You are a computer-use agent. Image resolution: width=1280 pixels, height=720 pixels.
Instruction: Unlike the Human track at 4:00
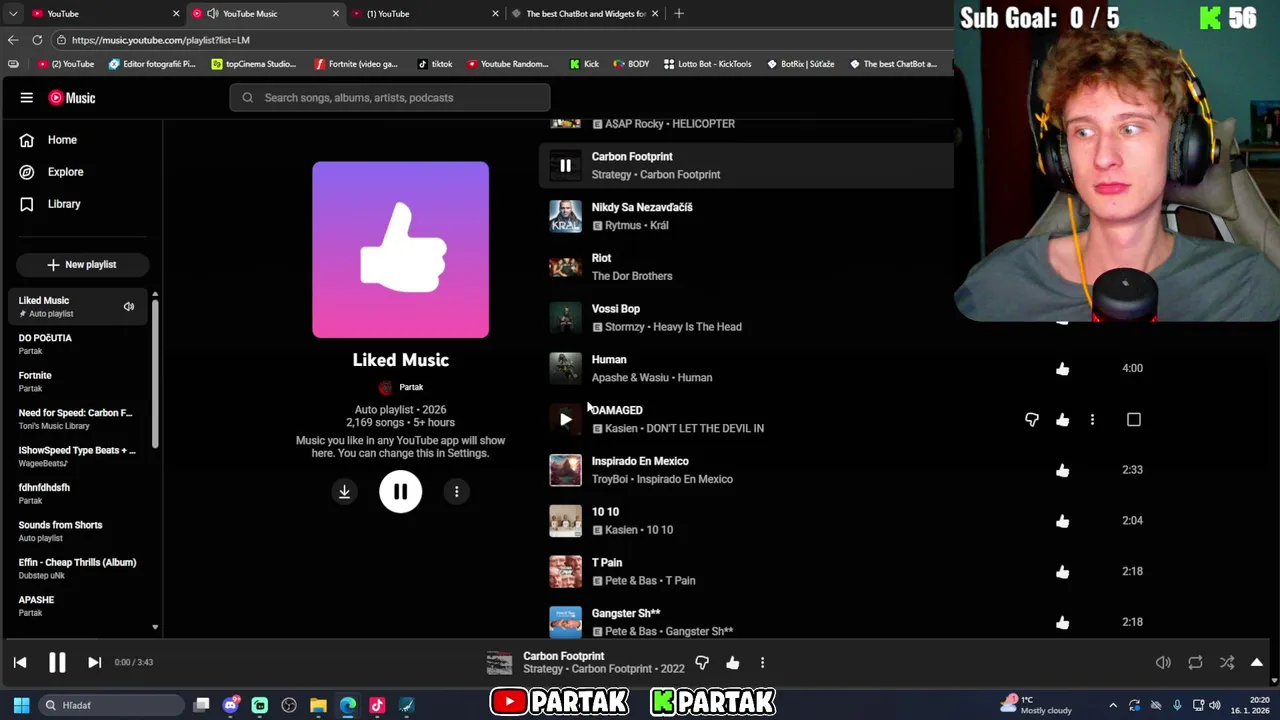[x=1062, y=369]
